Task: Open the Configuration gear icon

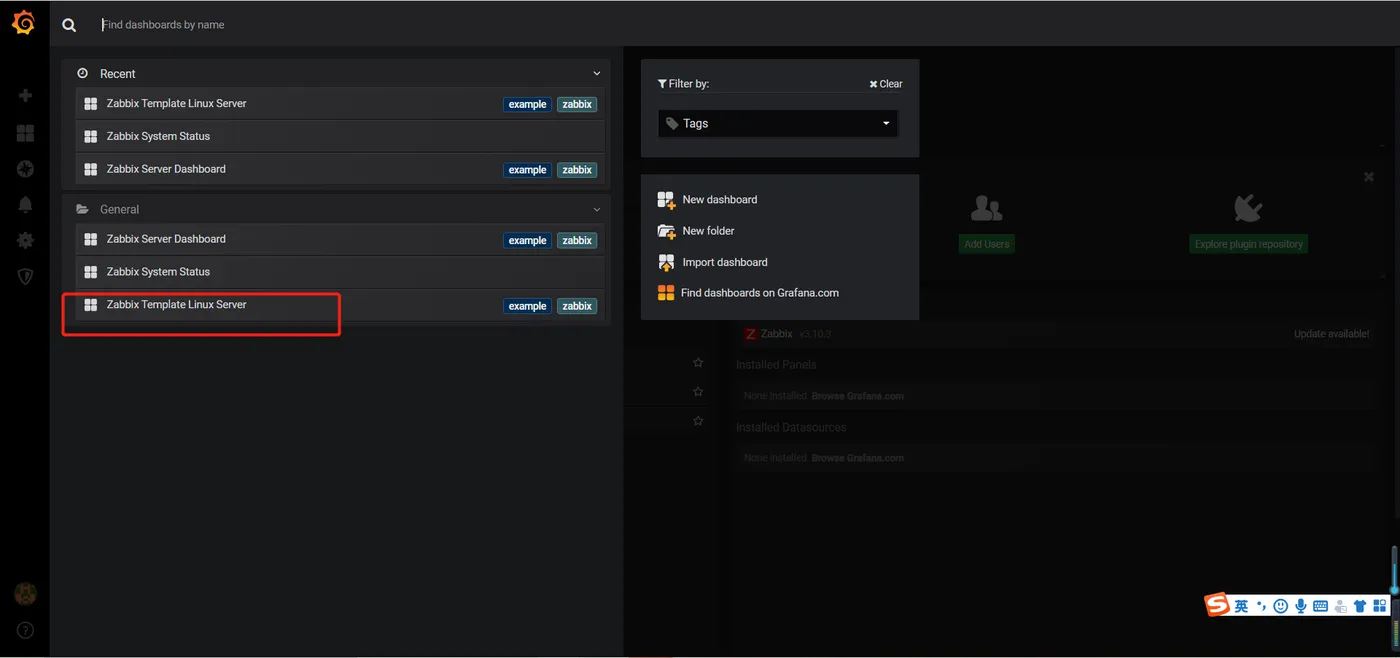Action: pyautogui.click(x=25, y=241)
